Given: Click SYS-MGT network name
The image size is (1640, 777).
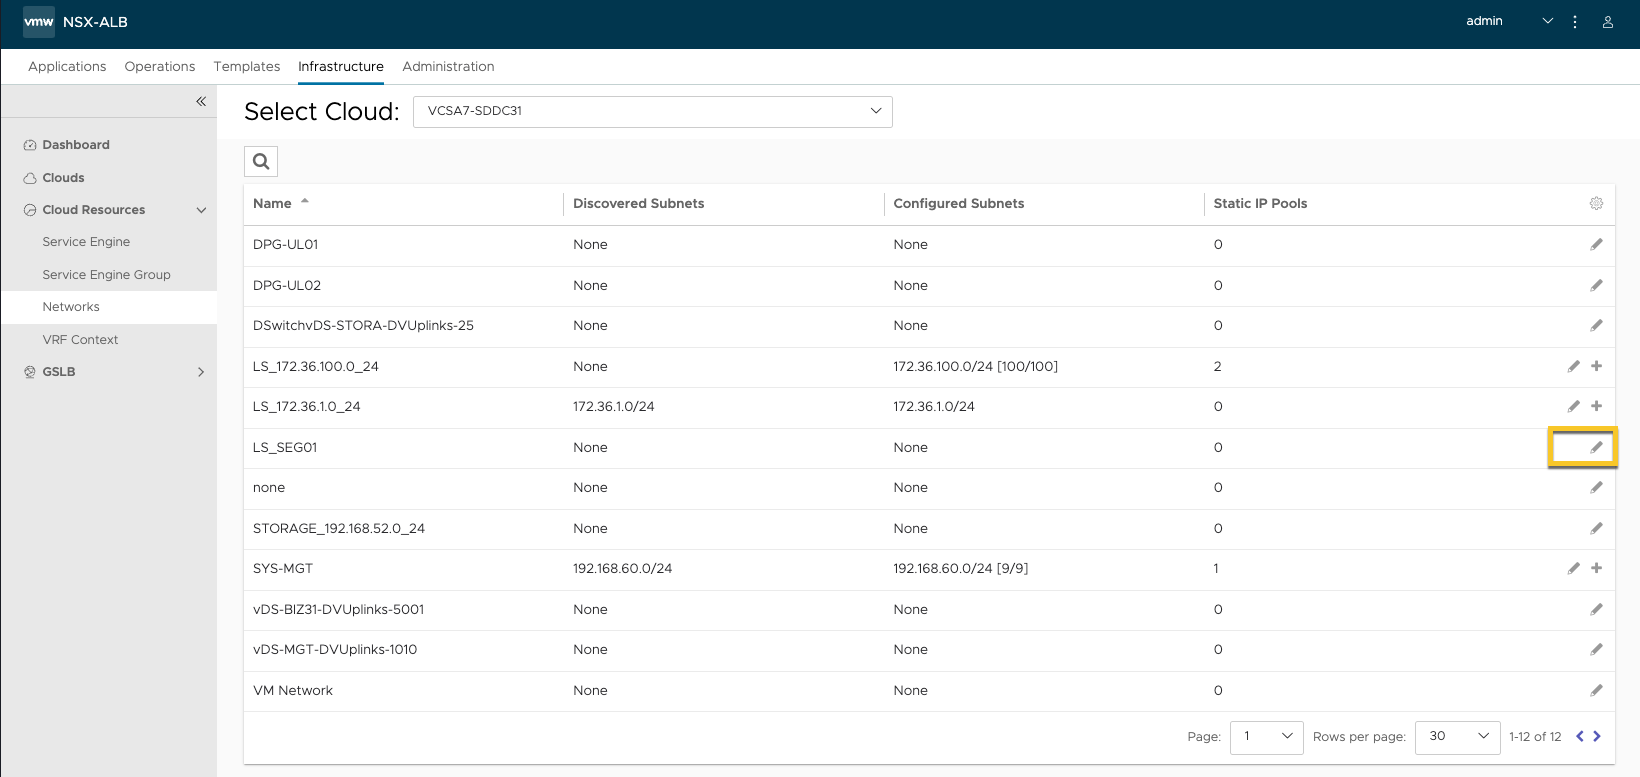Looking at the screenshot, I should pos(283,568).
